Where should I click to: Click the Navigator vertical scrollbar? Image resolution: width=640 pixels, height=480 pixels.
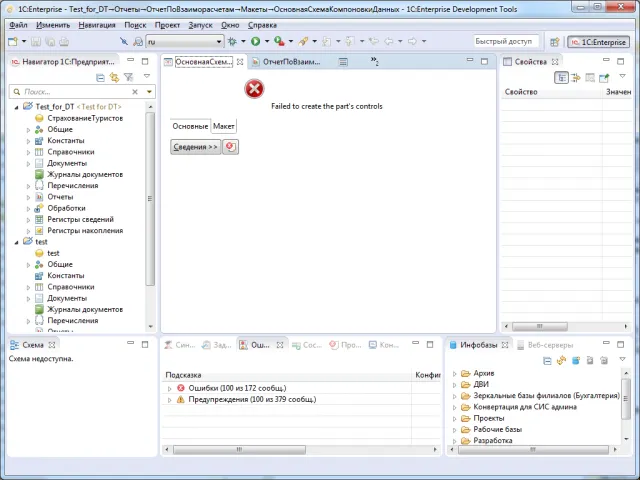tap(150, 198)
